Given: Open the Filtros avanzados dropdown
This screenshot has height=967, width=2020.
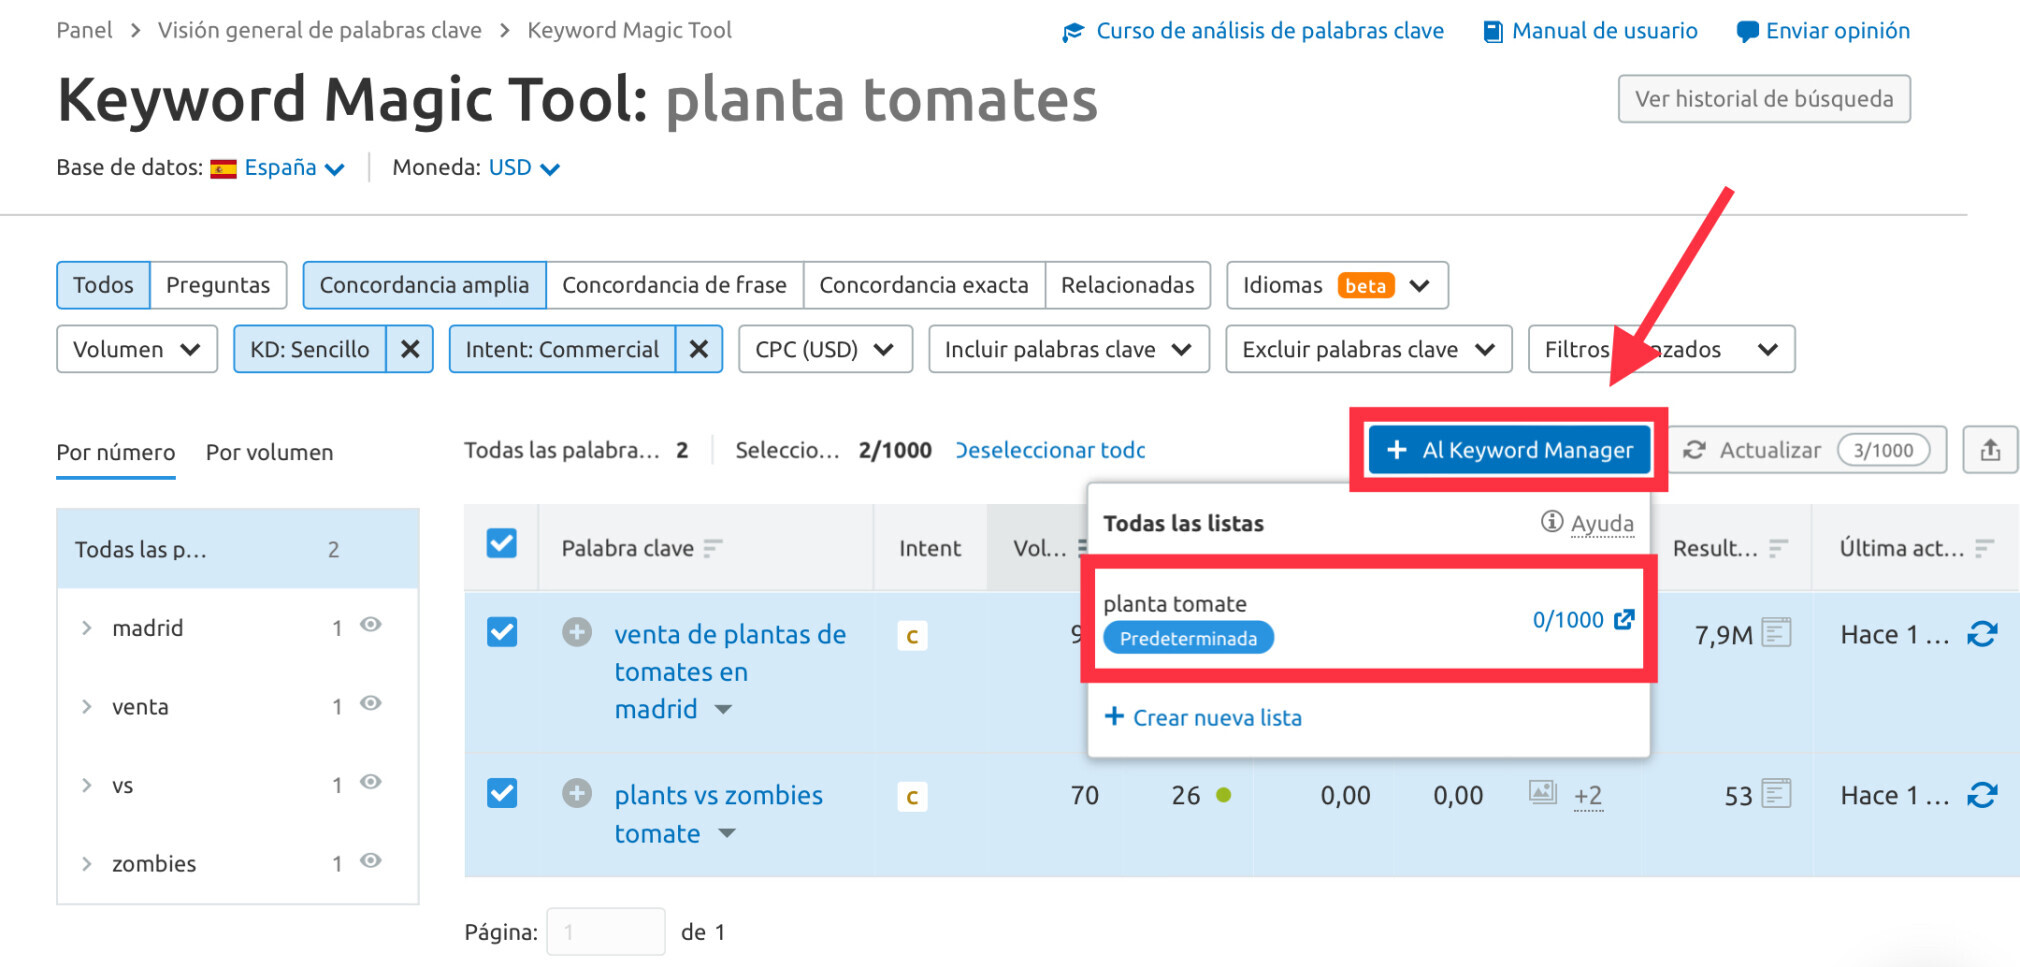Looking at the screenshot, I should pos(1662,349).
